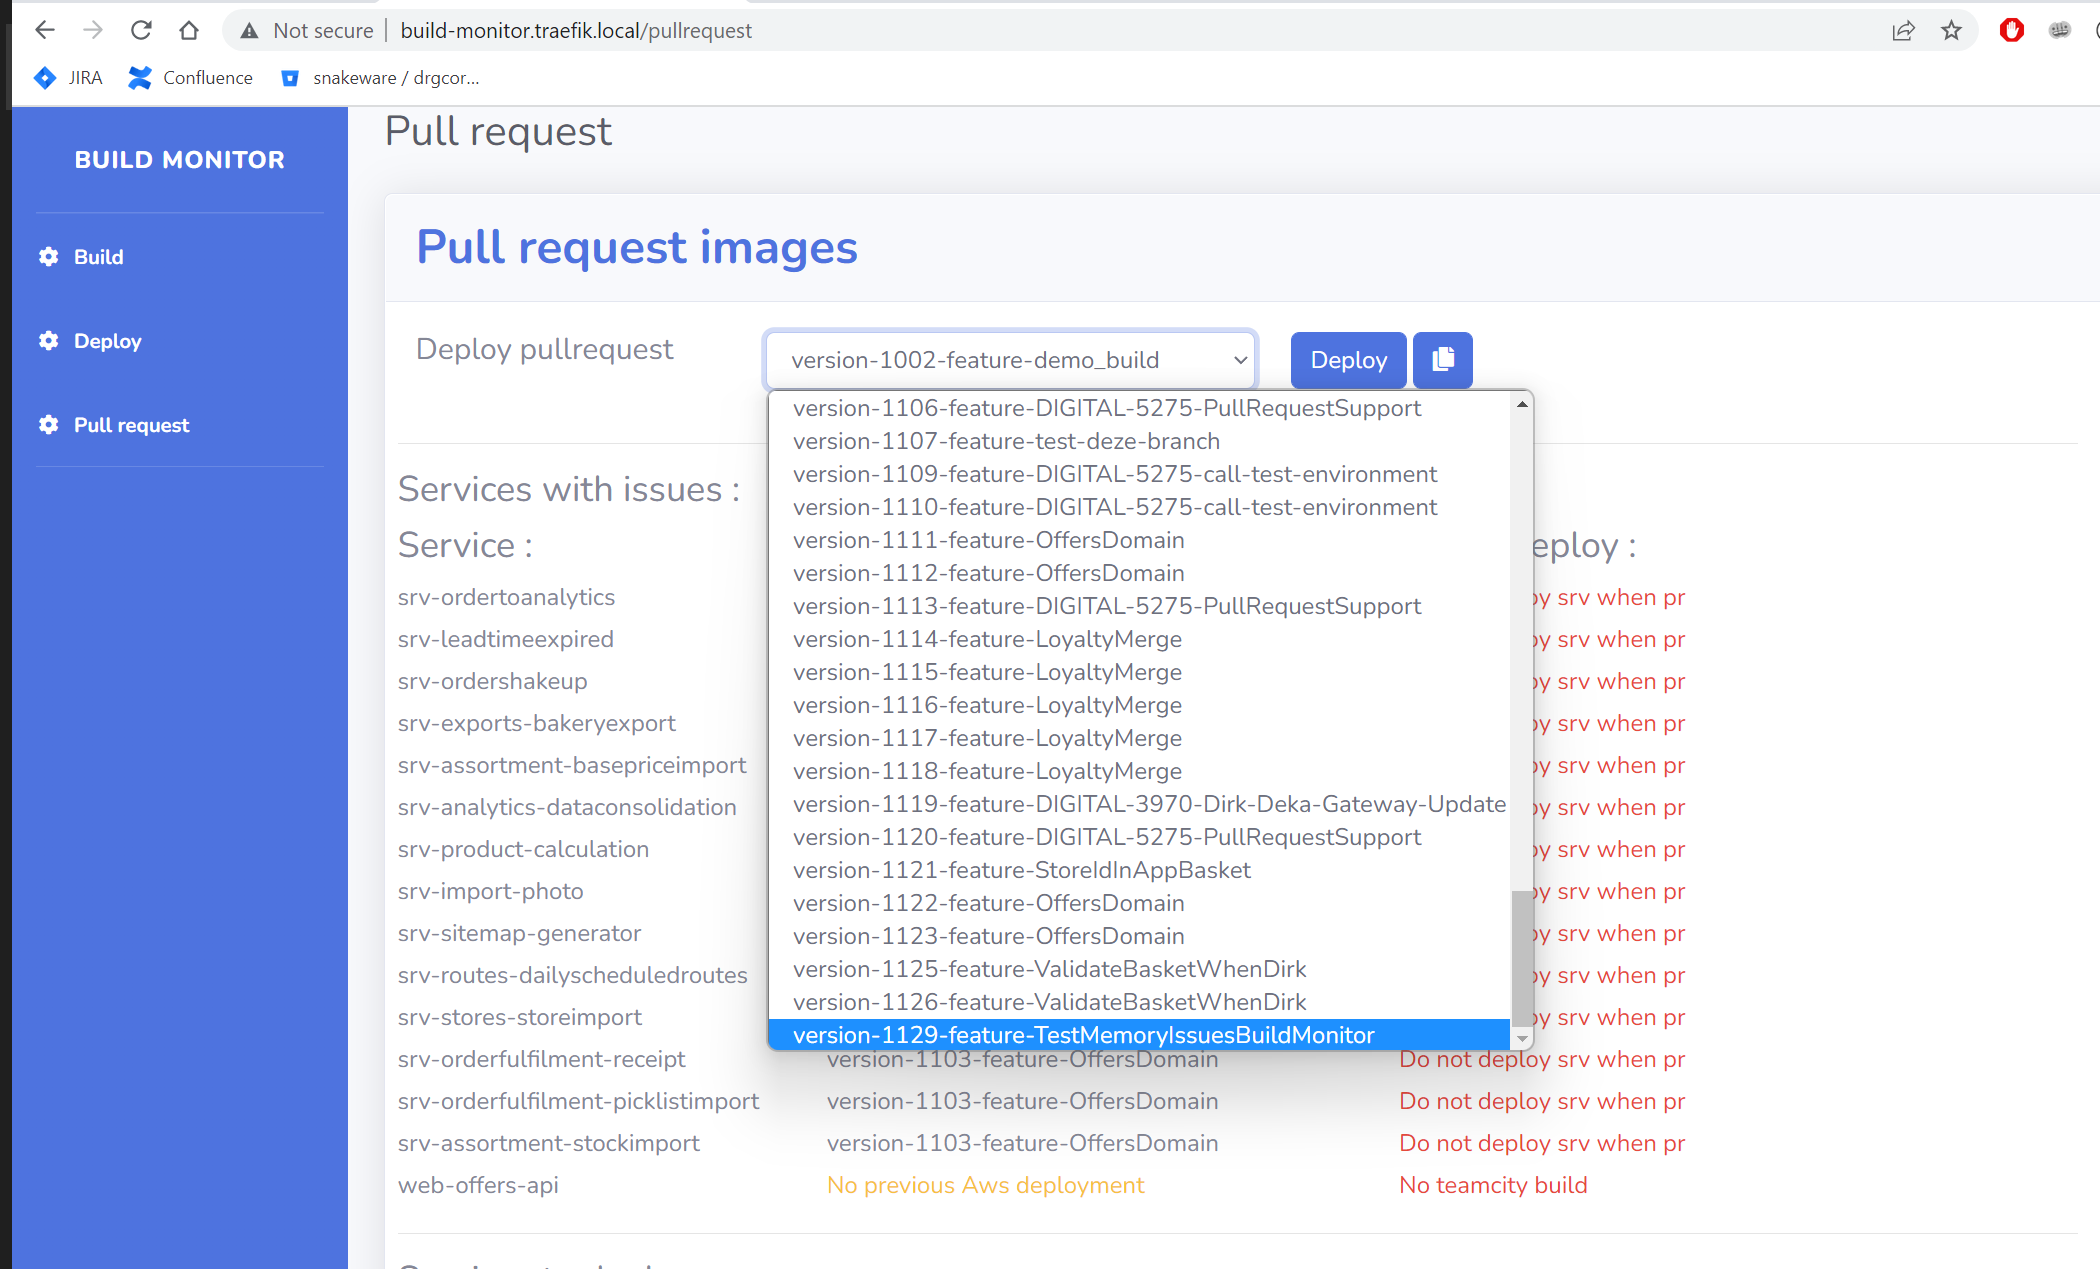Choose version-1116-feature-LoyaltyMerge option
This screenshot has width=2100, height=1269.
click(x=1139, y=705)
